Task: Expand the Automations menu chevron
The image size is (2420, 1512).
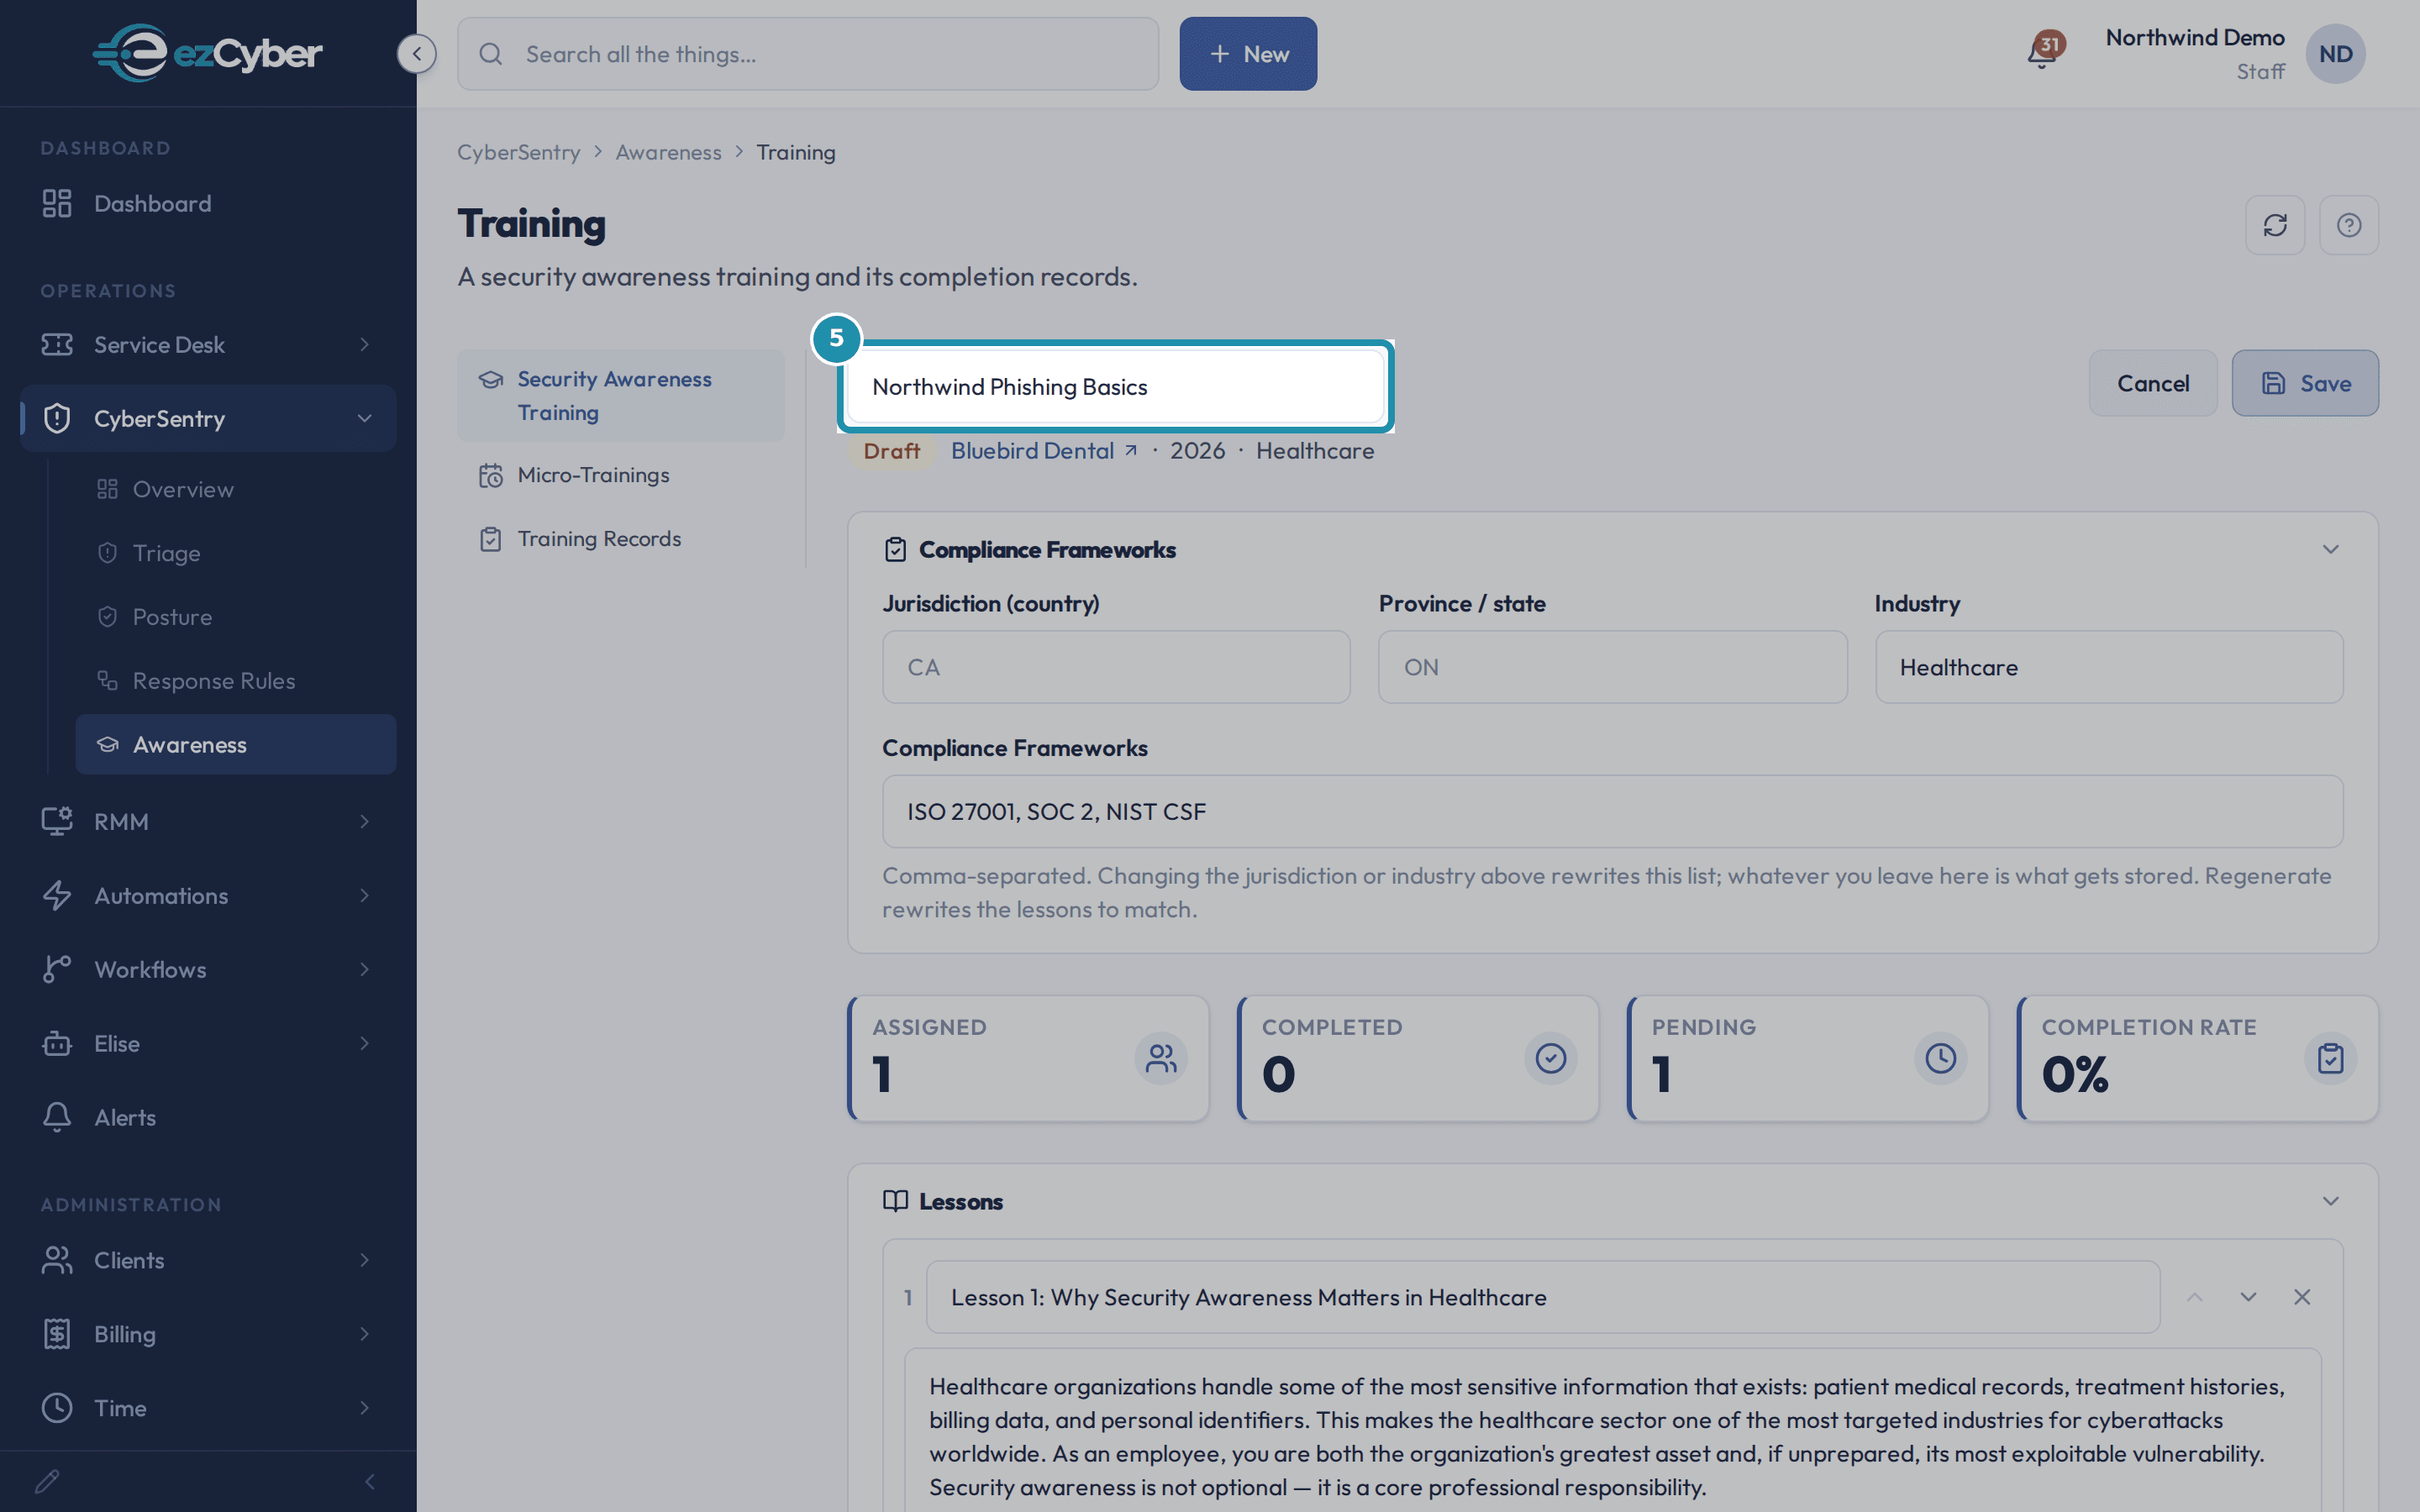Action: coord(364,895)
